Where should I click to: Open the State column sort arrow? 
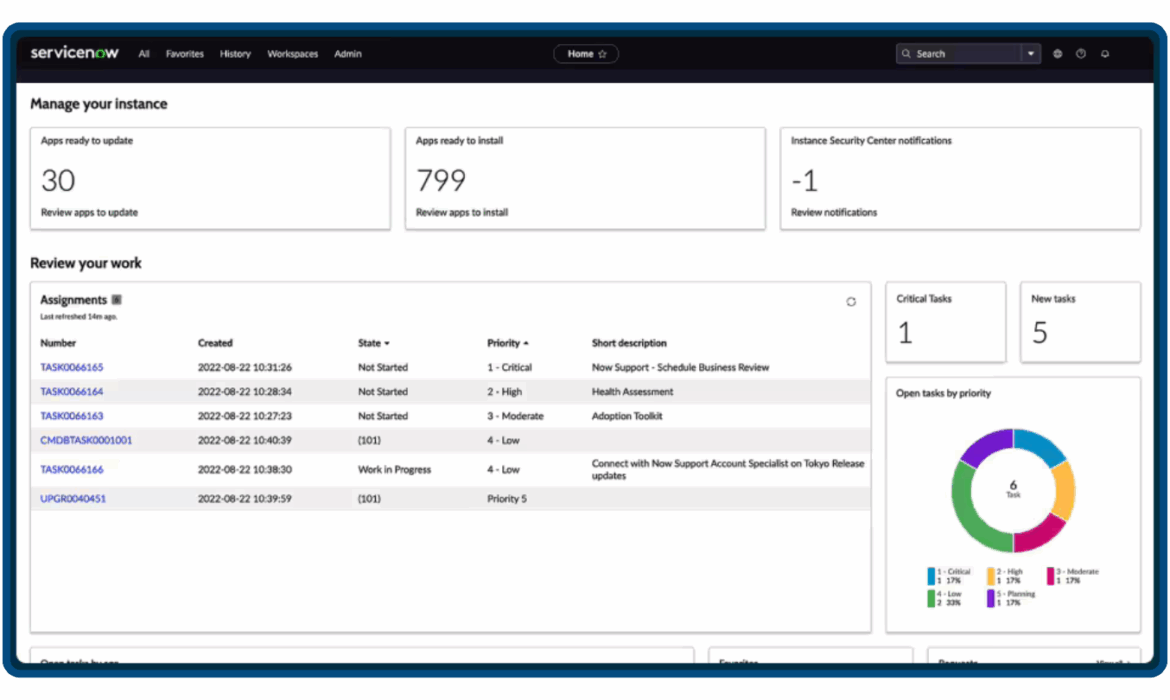coord(387,343)
